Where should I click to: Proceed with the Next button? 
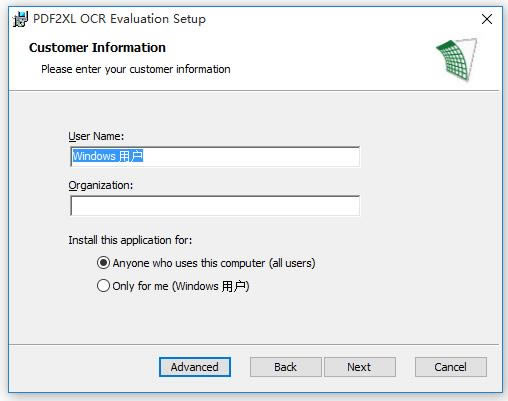point(360,367)
